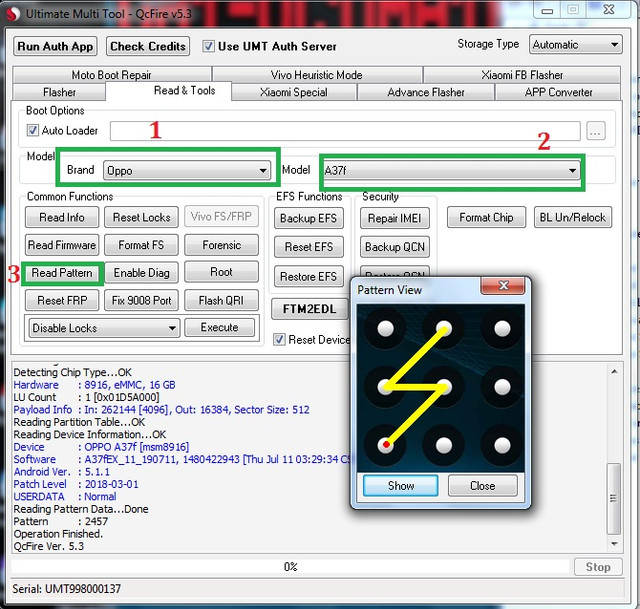This screenshot has width=640, height=609.
Task: Click the Stop button
Action: coord(598,567)
